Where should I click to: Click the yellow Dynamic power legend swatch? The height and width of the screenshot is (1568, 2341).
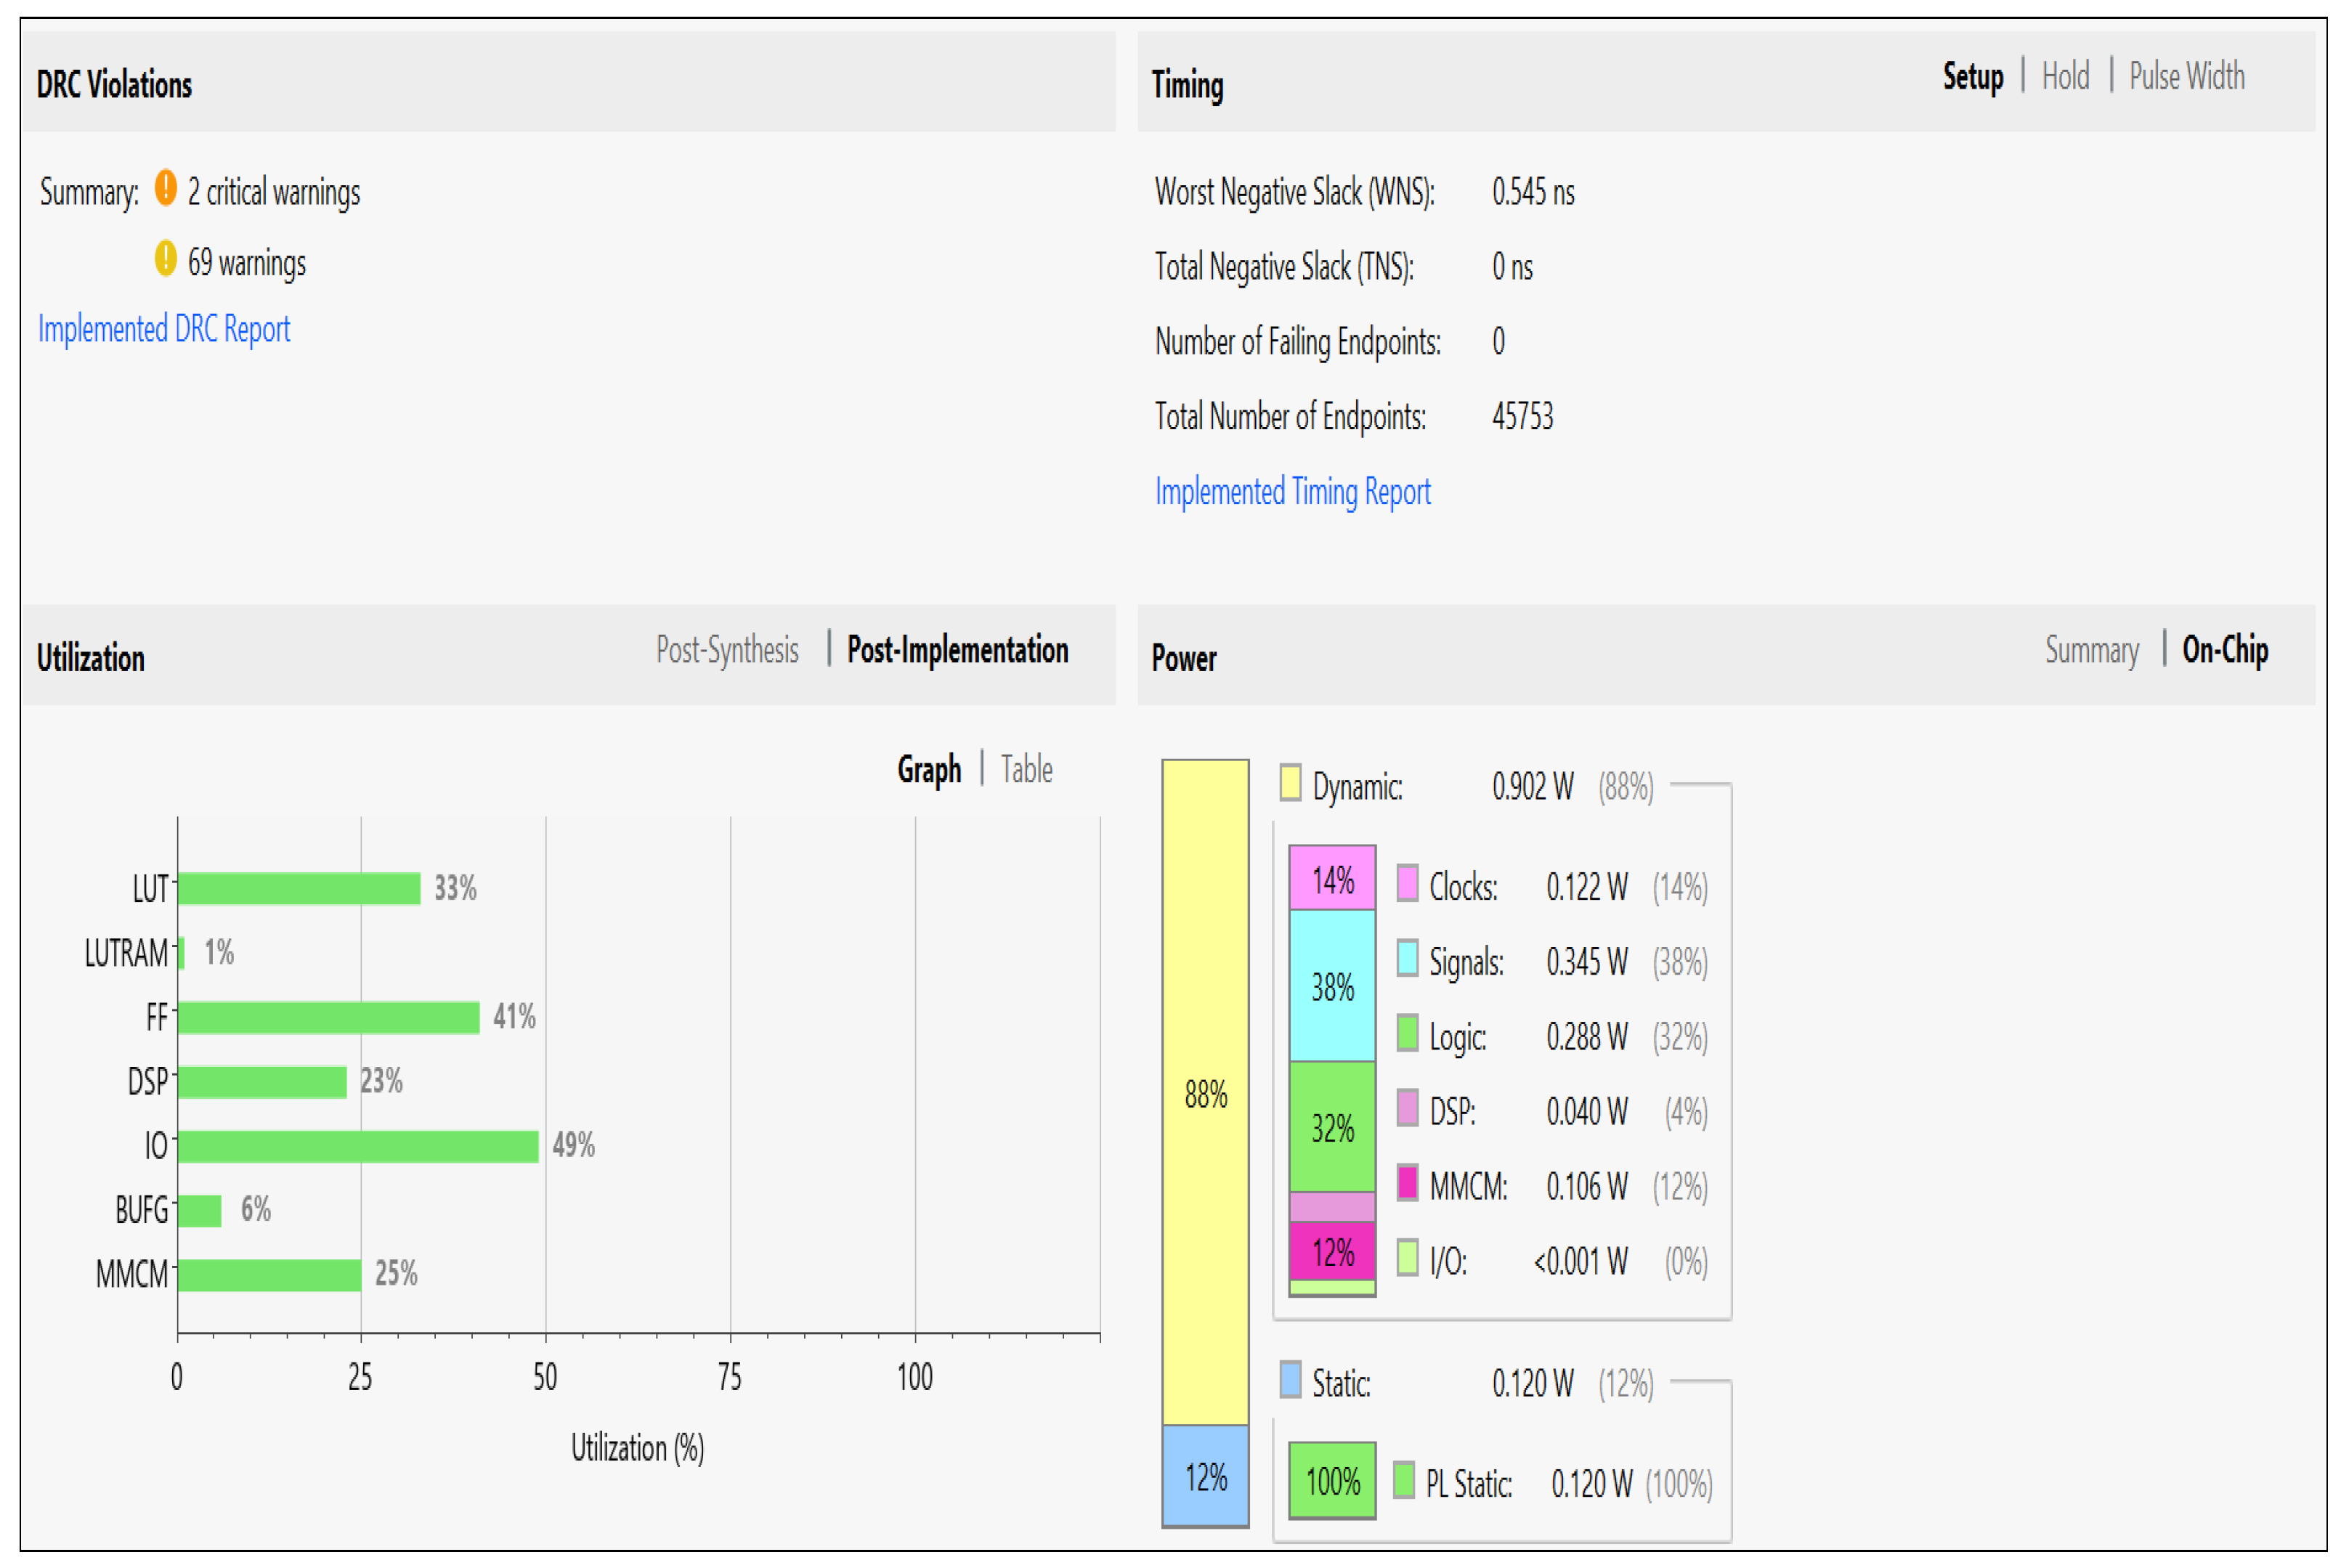click(x=1290, y=783)
